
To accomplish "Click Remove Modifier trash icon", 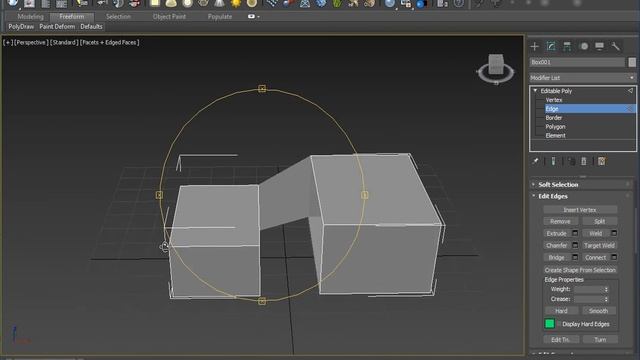I will (x=584, y=162).
